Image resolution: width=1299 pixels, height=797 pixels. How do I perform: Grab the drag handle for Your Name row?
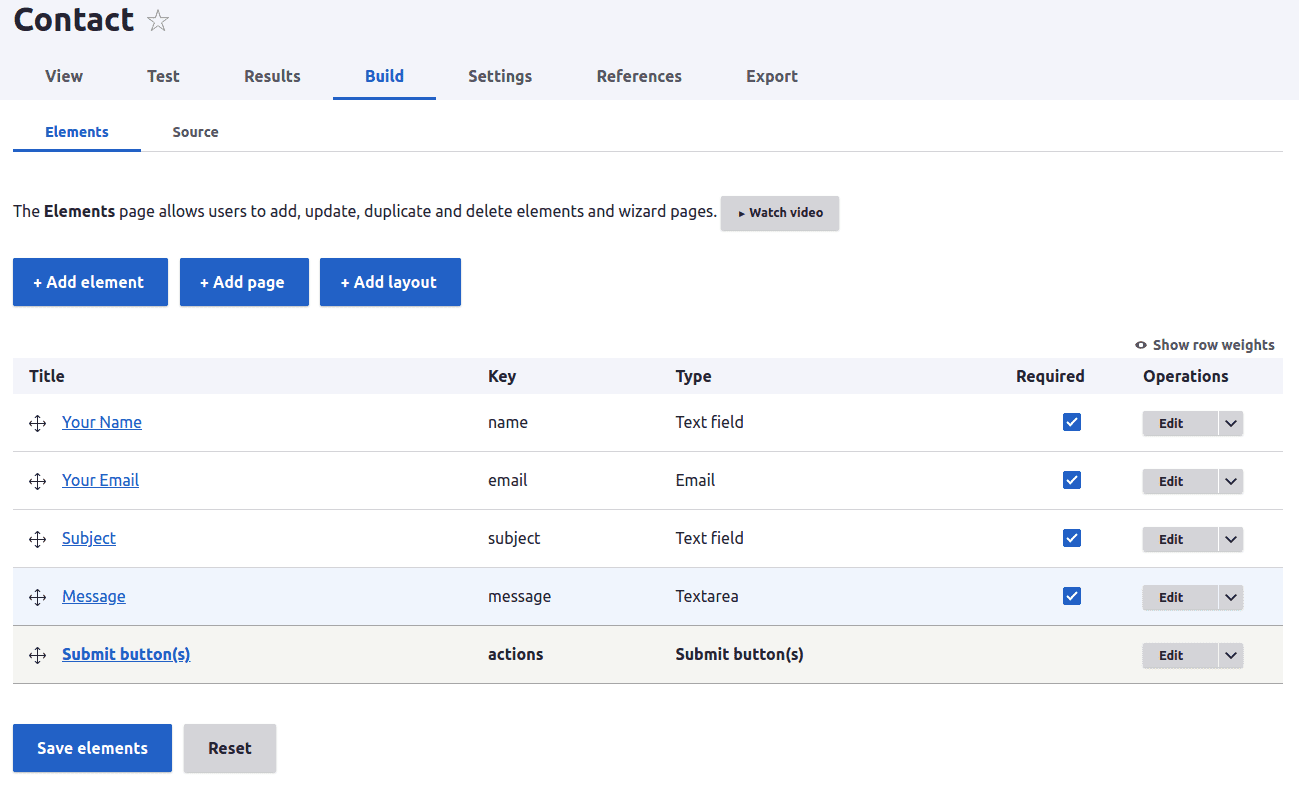(38, 423)
